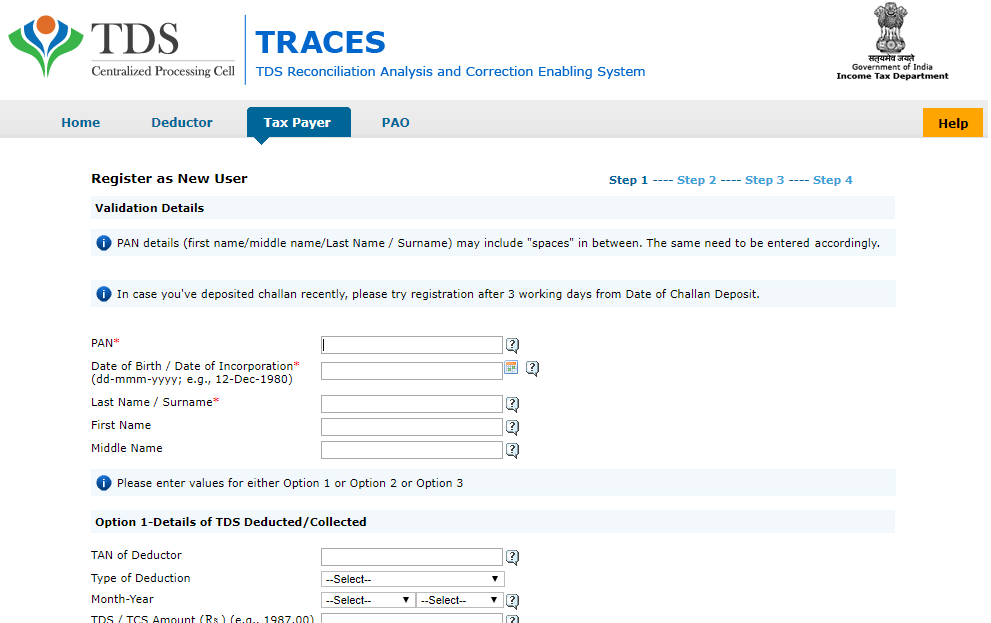Click the Step 2 link
The width and height of the screenshot is (991, 623).
point(696,180)
